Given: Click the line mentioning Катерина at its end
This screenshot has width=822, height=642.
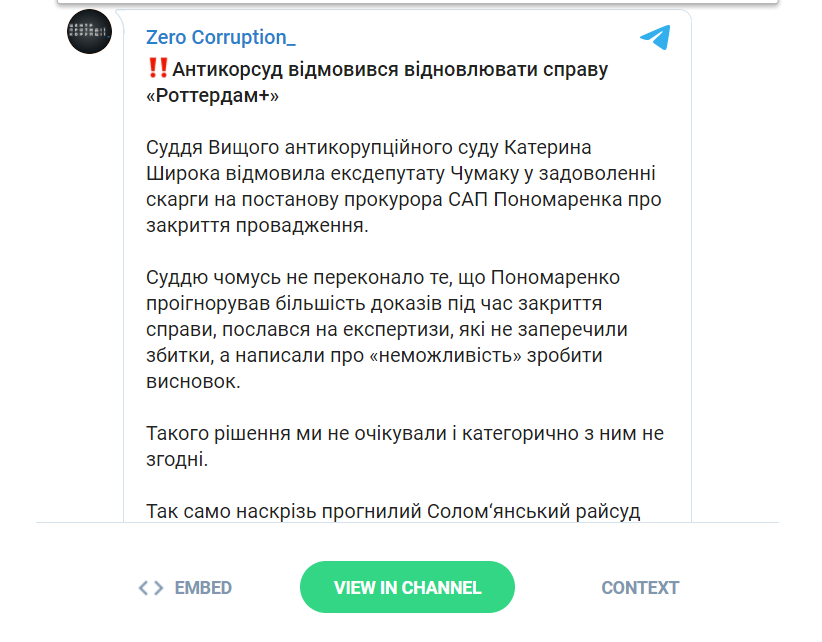Looking at the screenshot, I should pyautogui.click(x=369, y=148).
